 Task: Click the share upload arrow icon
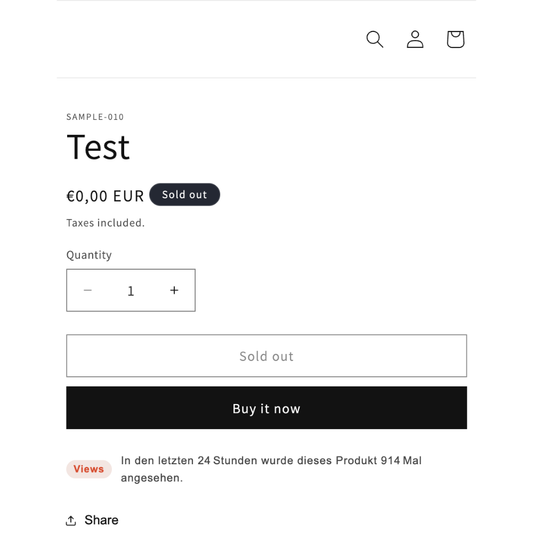[x=71, y=520]
